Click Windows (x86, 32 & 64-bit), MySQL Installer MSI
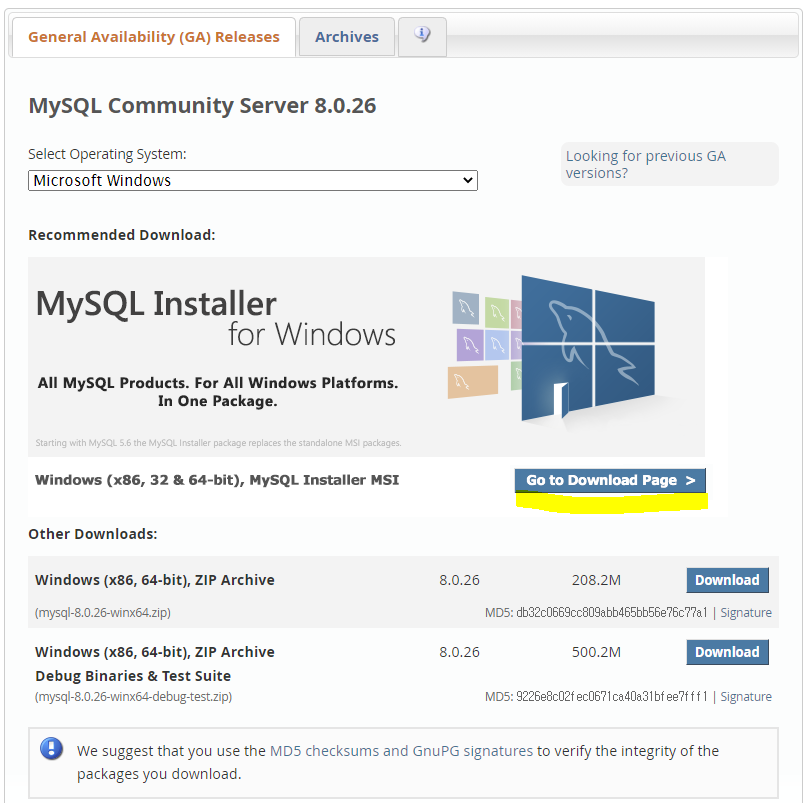Image resolution: width=805 pixels, height=803 pixels. pyautogui.click(x=217, y=480)
